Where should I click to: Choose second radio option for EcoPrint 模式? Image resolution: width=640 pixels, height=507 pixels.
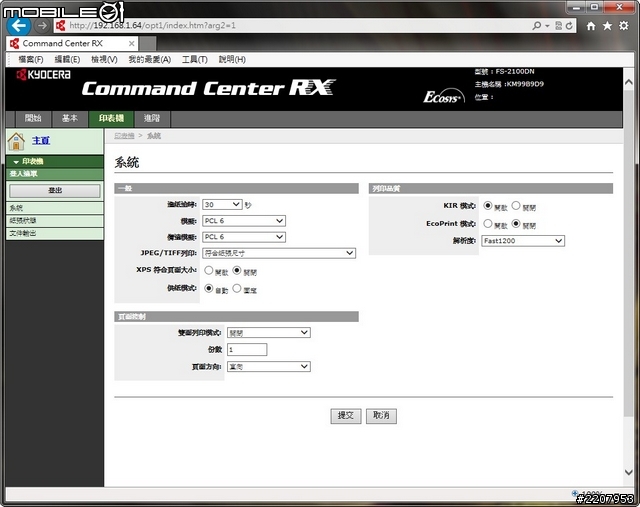[x=516, y=223]
